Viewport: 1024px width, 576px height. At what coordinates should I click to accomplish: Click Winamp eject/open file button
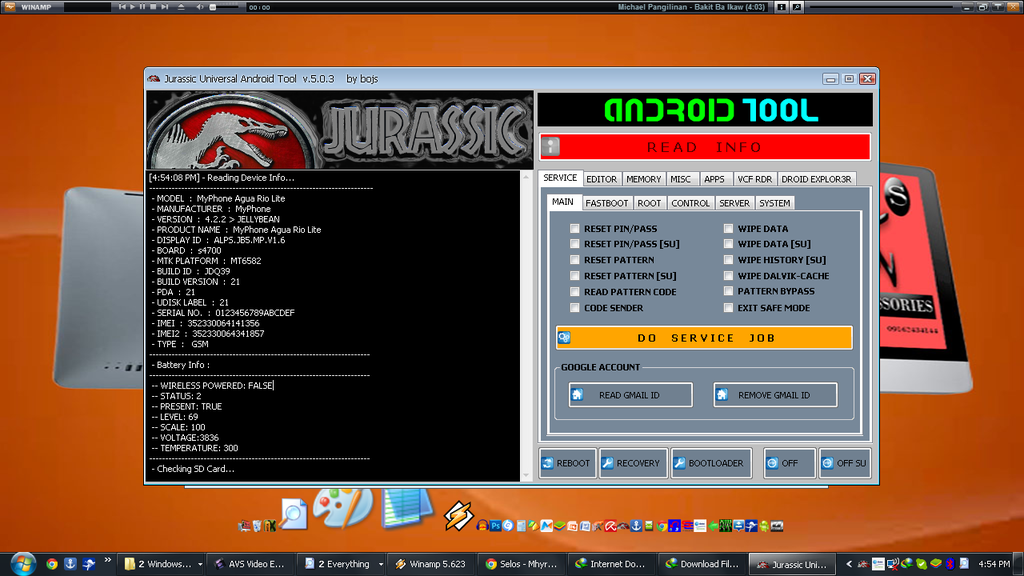[x=181, y=7]
